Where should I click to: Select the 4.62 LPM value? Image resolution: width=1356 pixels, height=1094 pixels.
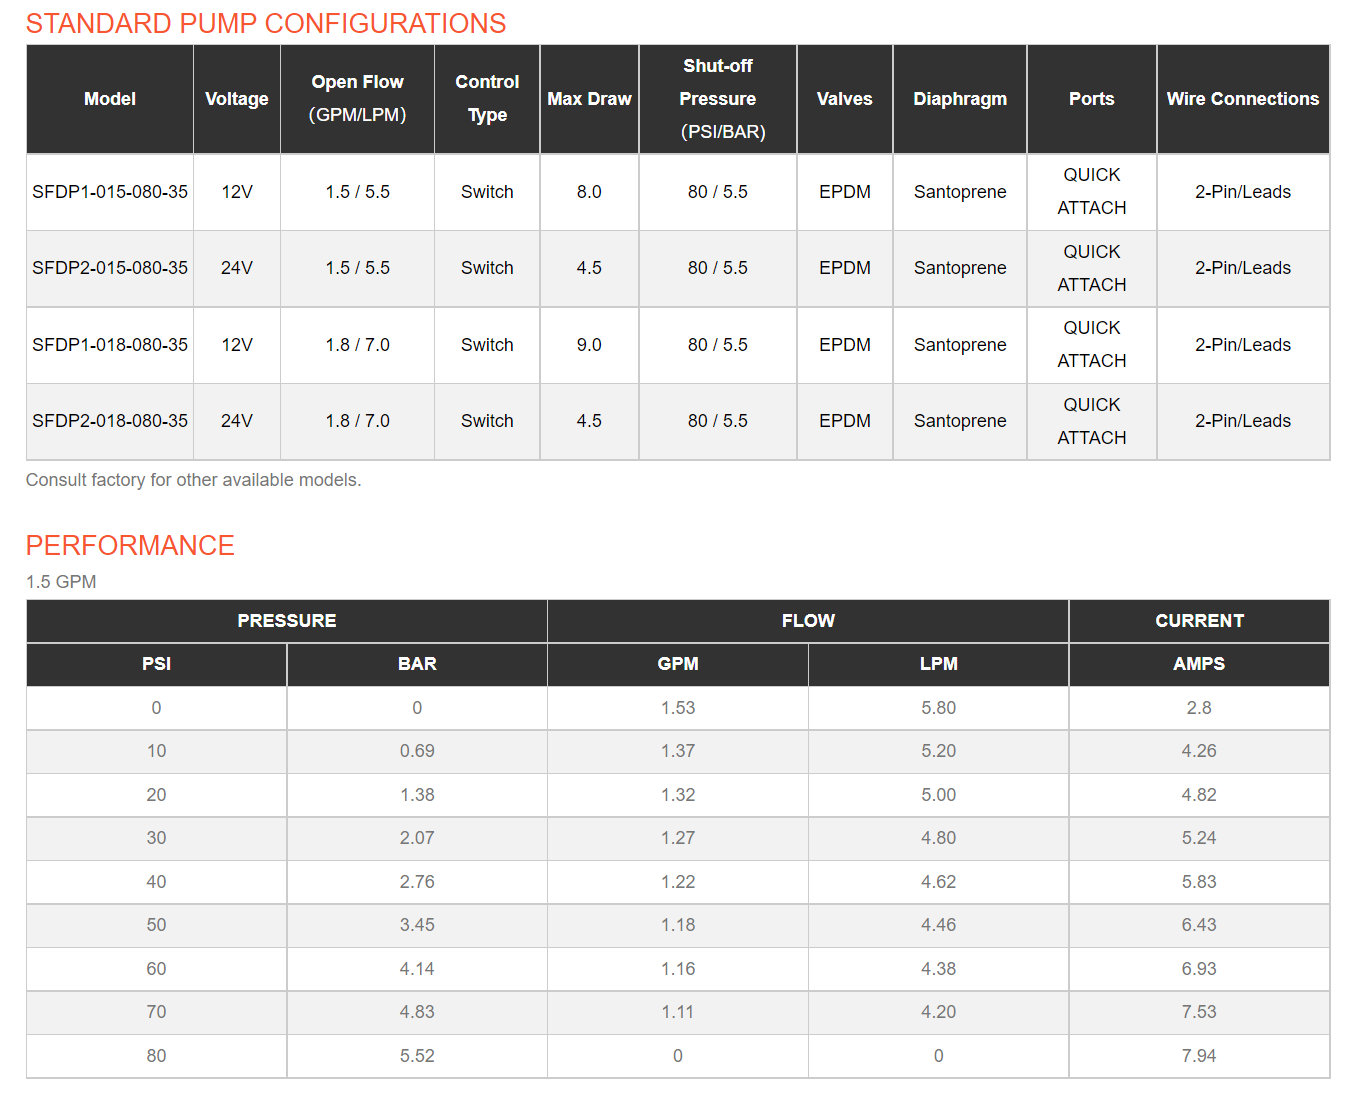[x=939, y=882]
